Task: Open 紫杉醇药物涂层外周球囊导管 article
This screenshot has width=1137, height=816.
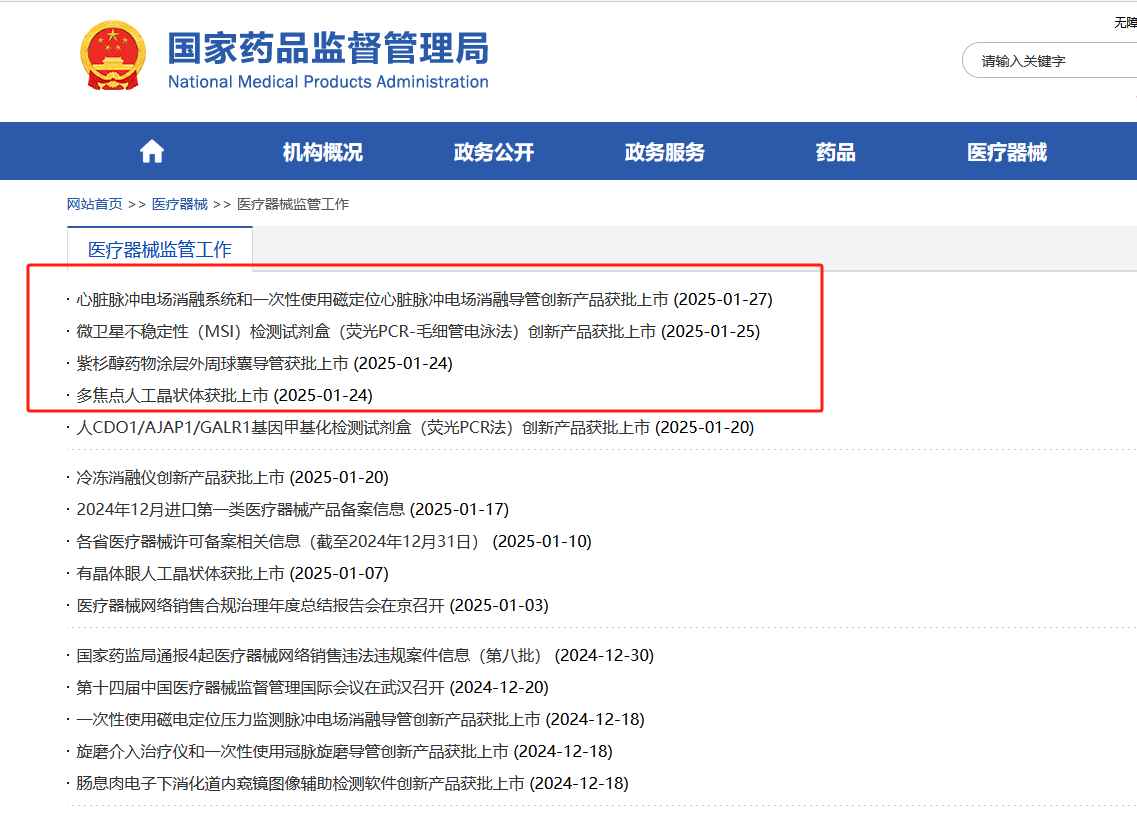Action: 265,363
